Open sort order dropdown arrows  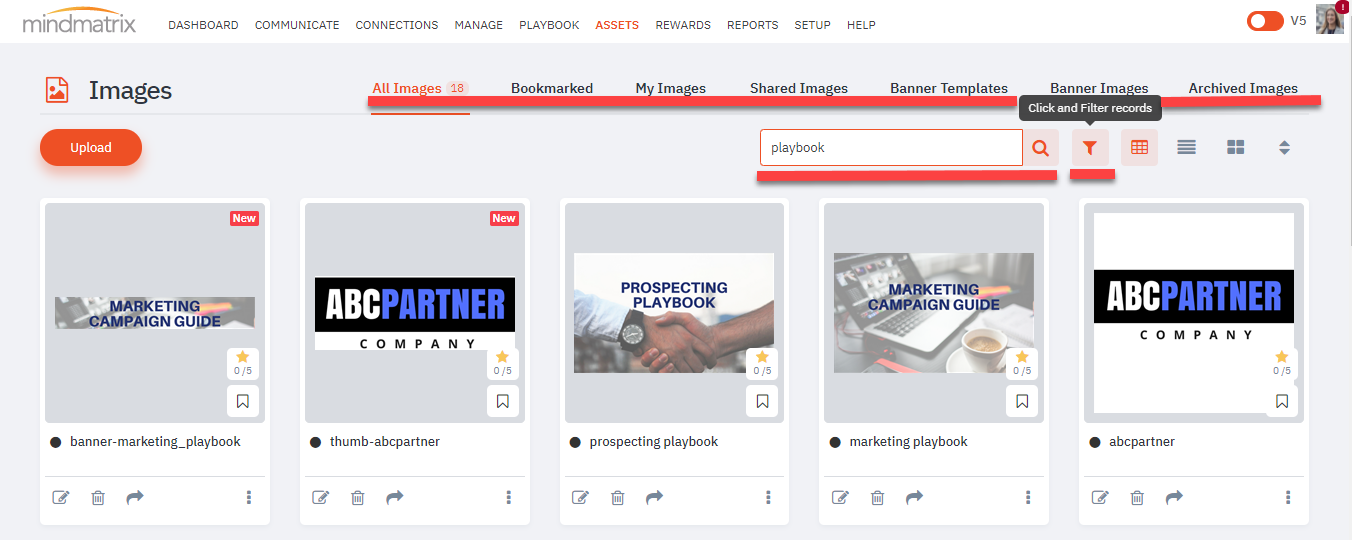[1285, 148]
